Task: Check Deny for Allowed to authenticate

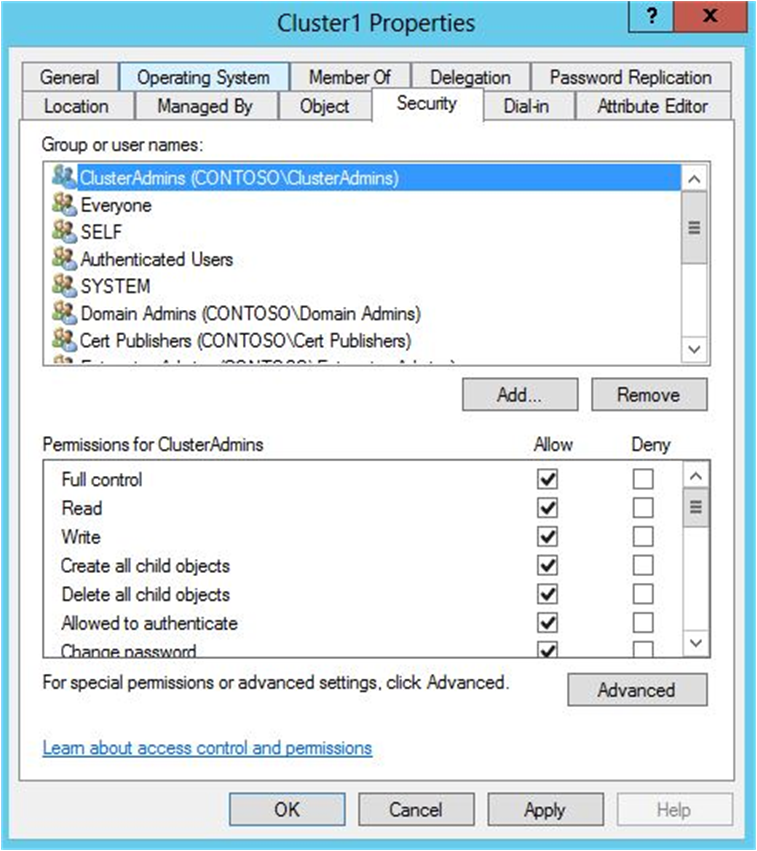Action: (643, 623)
